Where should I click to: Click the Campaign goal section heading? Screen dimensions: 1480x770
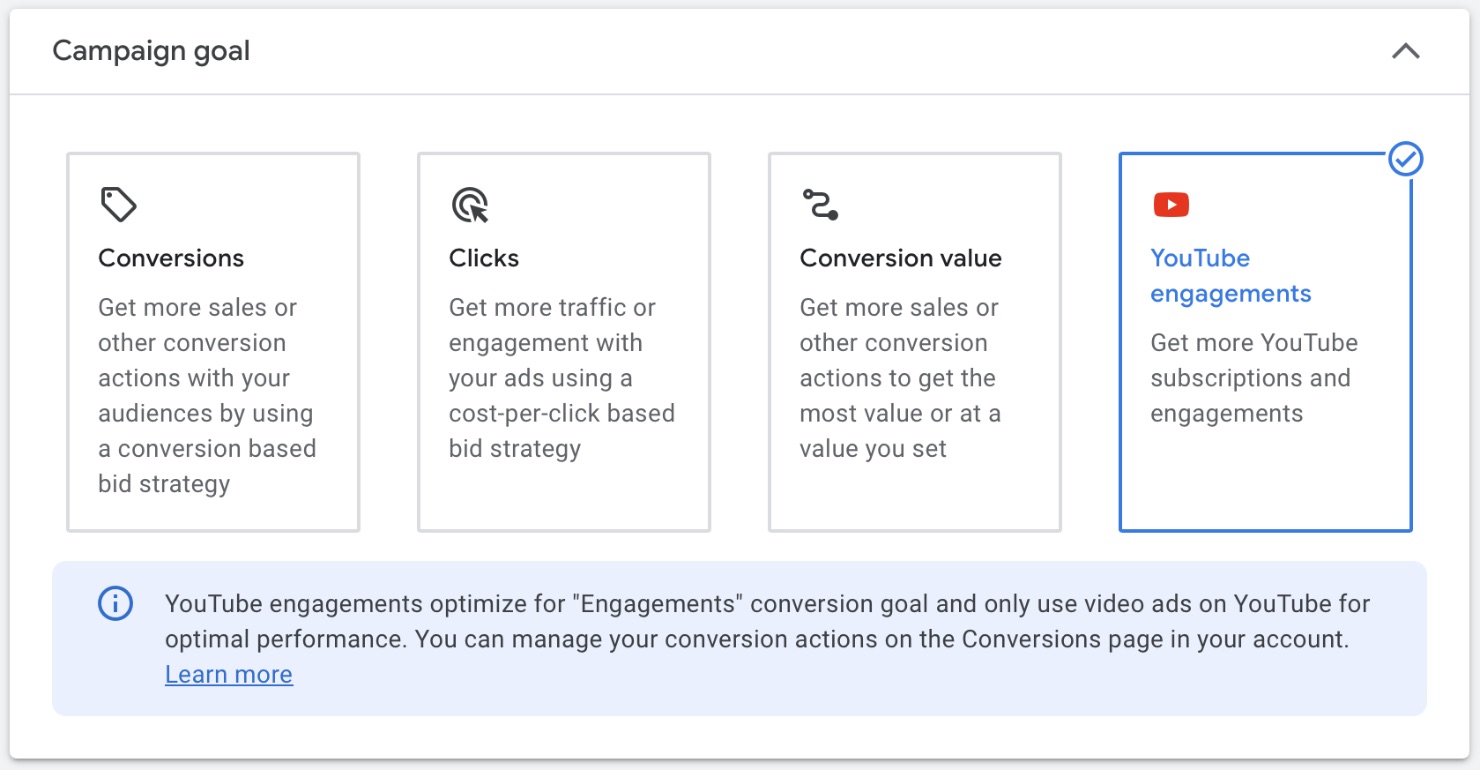pyautogui.click(x=151, y=51)
